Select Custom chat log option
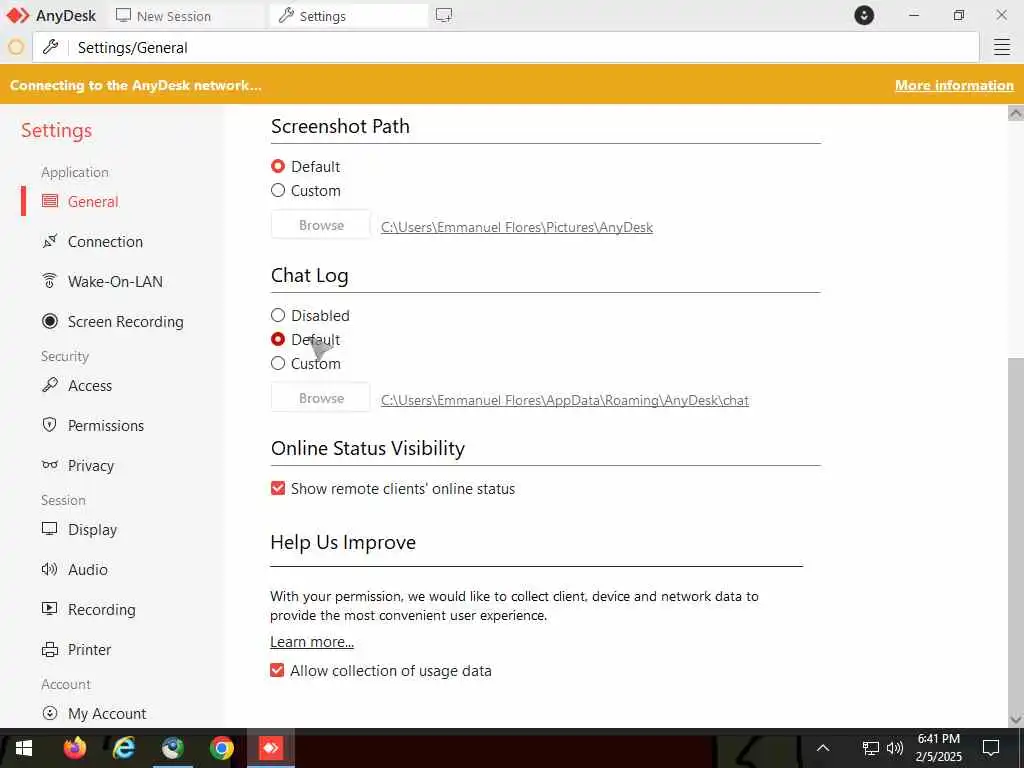This screenshot has height=768, width=1024. click(278, 363)
